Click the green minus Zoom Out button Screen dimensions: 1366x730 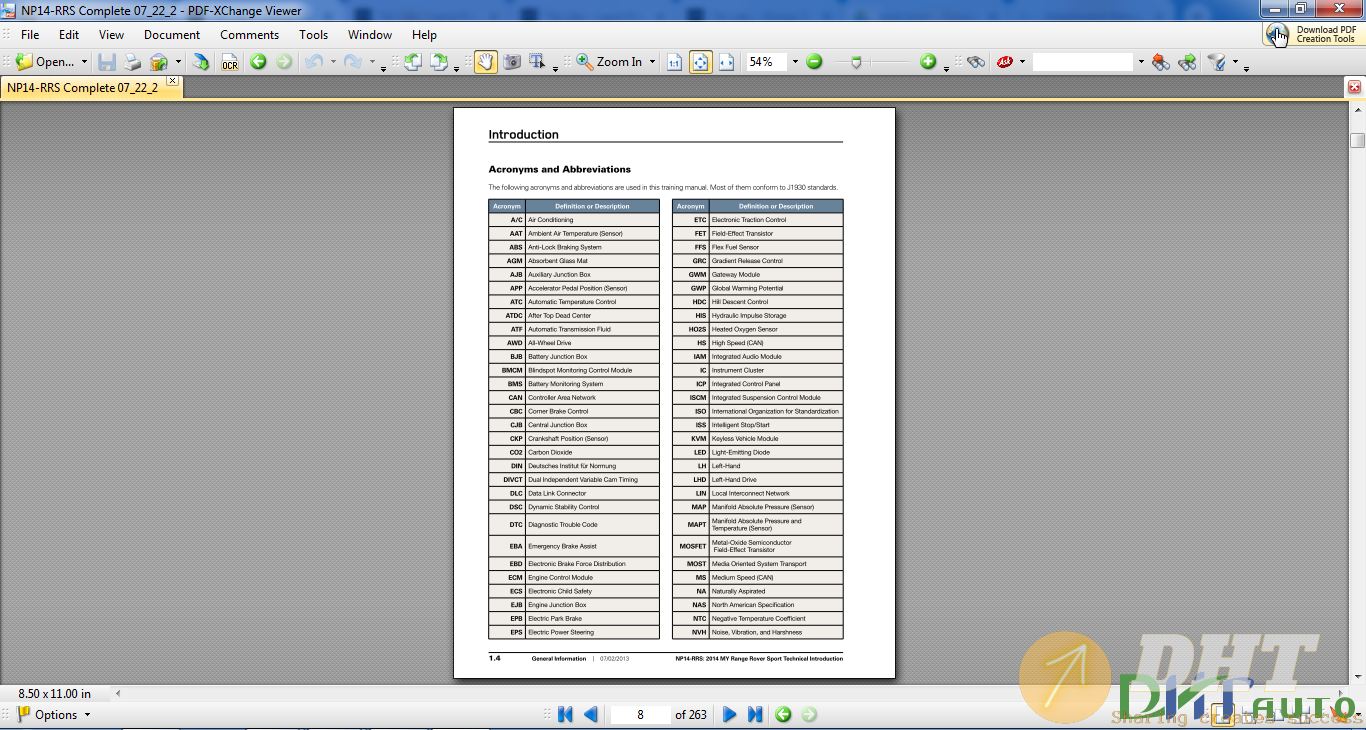[814, 62]
